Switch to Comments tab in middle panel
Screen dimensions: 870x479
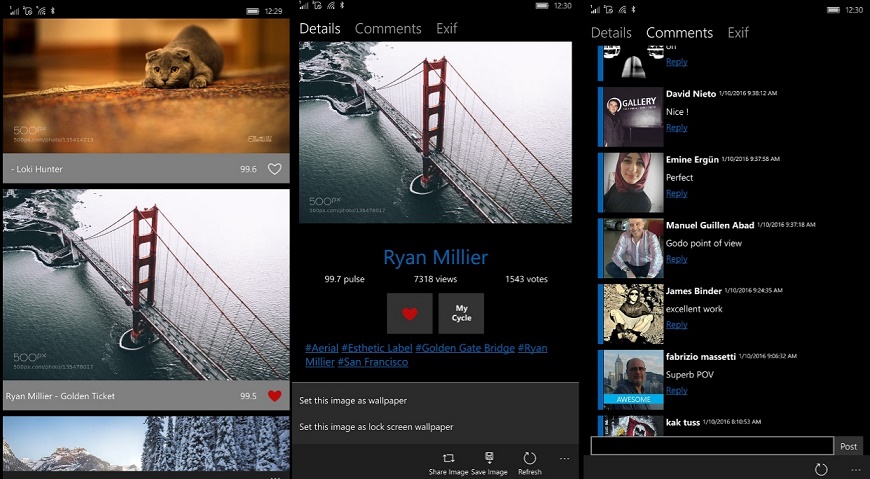(388, 29)
